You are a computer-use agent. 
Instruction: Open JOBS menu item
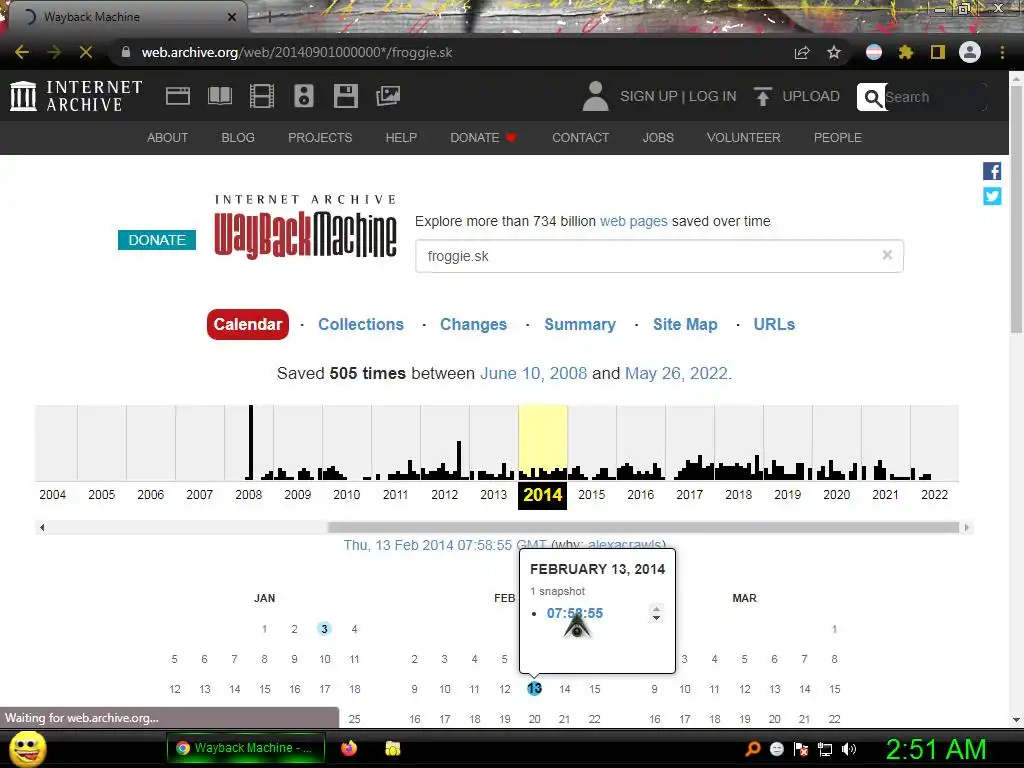pos(658,138)
